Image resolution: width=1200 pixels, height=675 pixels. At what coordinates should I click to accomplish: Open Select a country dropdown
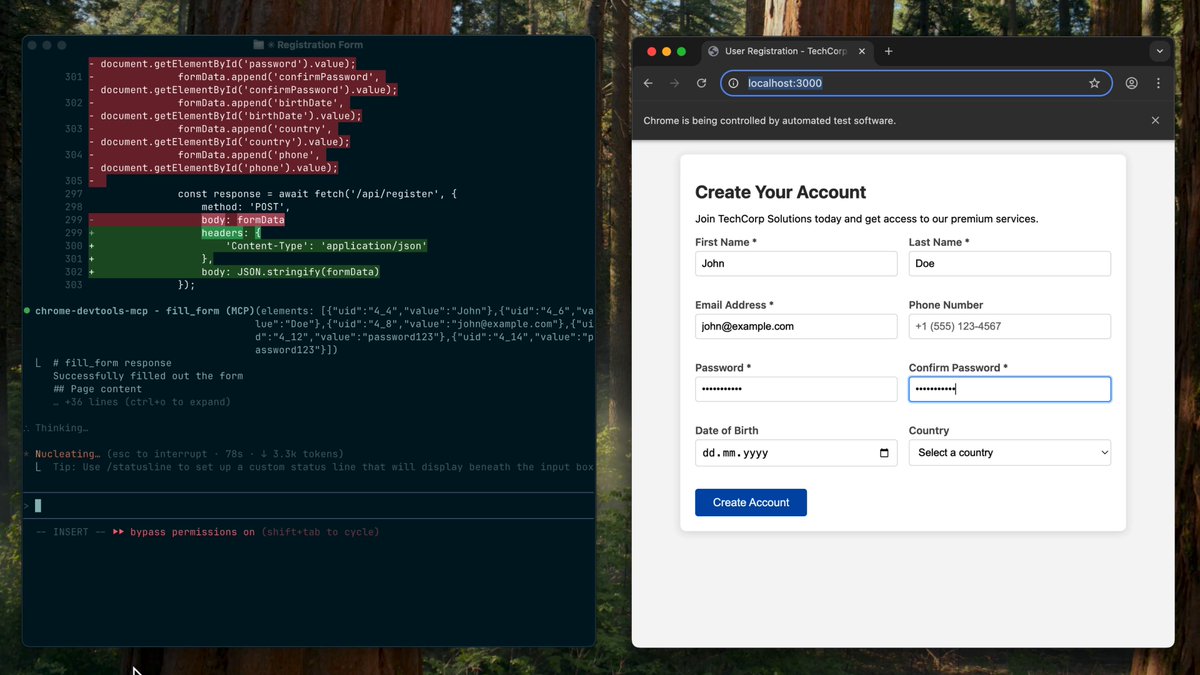(x=1010, y=453)
